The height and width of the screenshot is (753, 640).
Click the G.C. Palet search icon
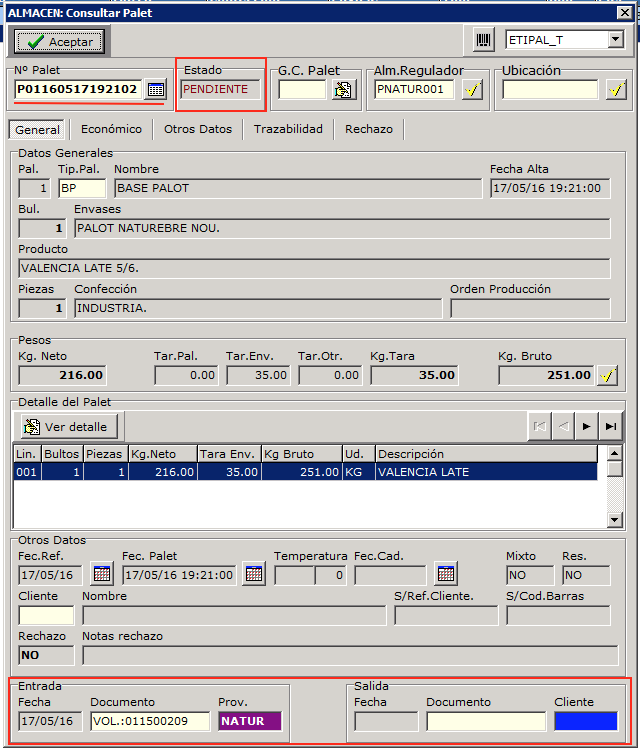click(x=343, y=90)
